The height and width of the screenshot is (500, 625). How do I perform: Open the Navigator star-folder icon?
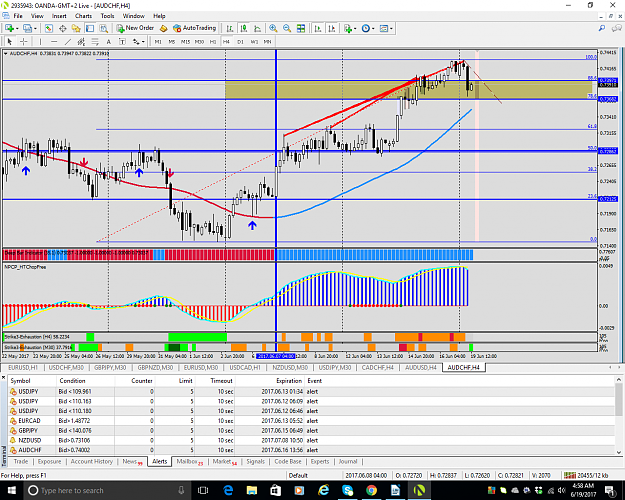[x=76, y=28]
